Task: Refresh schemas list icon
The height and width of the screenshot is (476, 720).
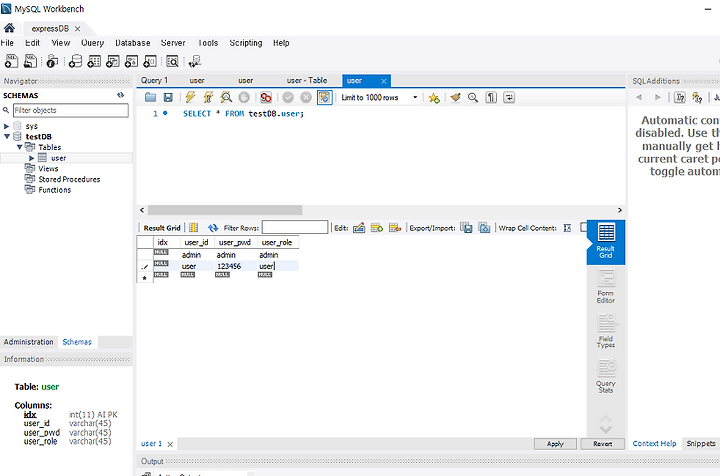Action: (x=120, y=95)
